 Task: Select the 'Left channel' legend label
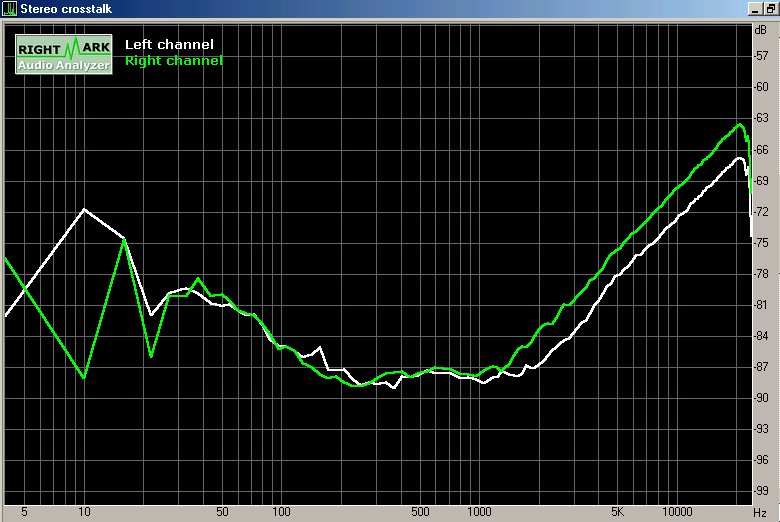(x=169, y=44)
